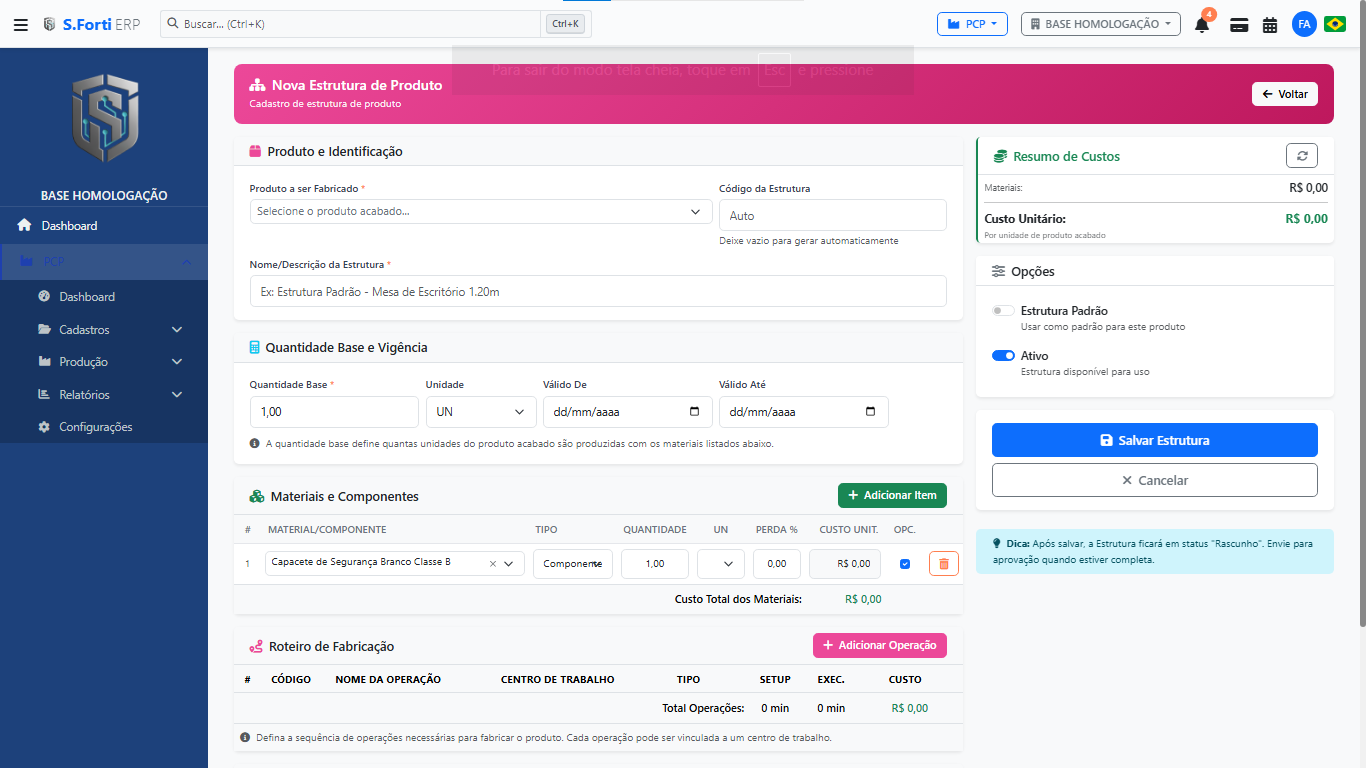Open the Válido De date picker icon

point(695,412)
